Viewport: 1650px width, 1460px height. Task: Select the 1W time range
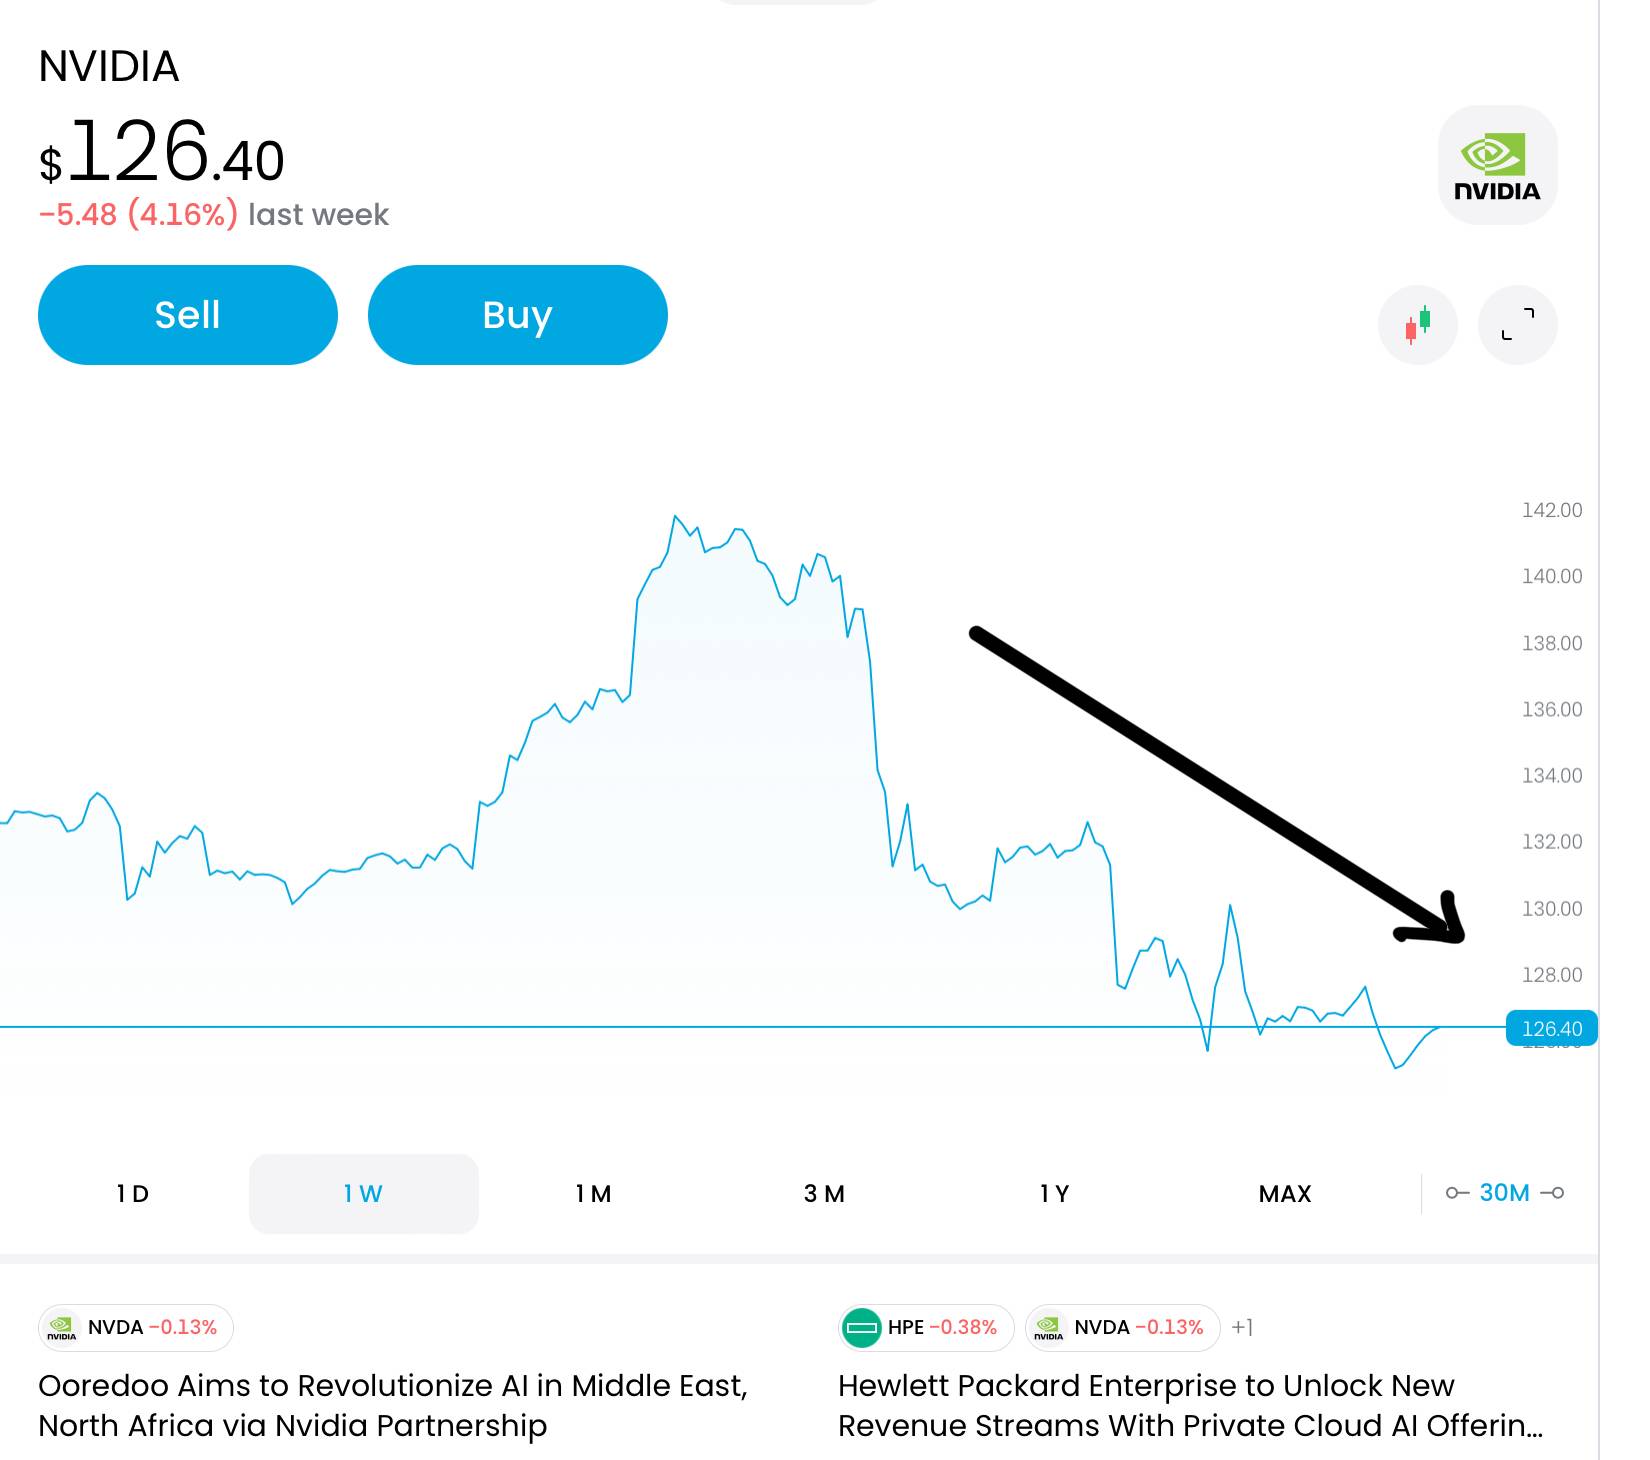pos(363,1194)
